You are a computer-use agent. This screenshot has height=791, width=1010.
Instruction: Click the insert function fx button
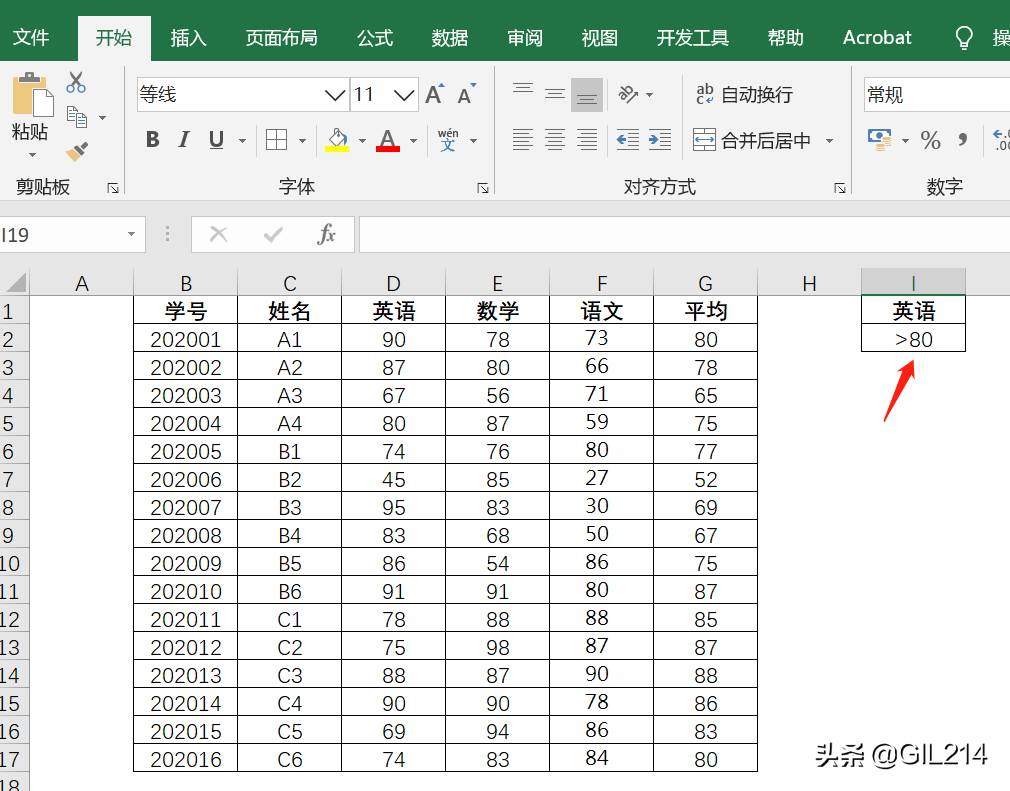(327, 234)
